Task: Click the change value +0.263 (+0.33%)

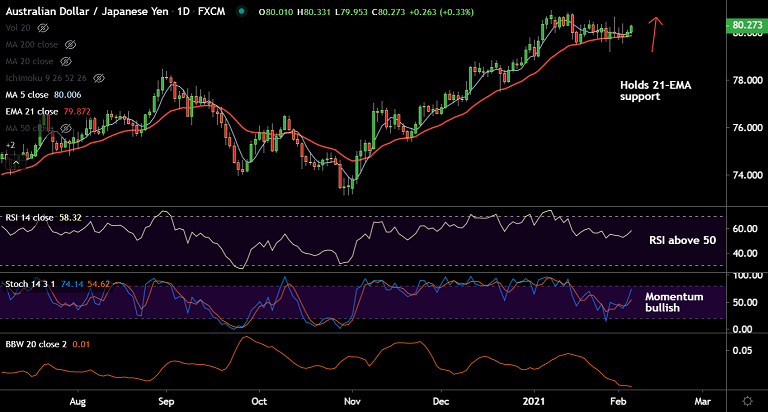Action: pyautogui.click(x=441, y=12)
